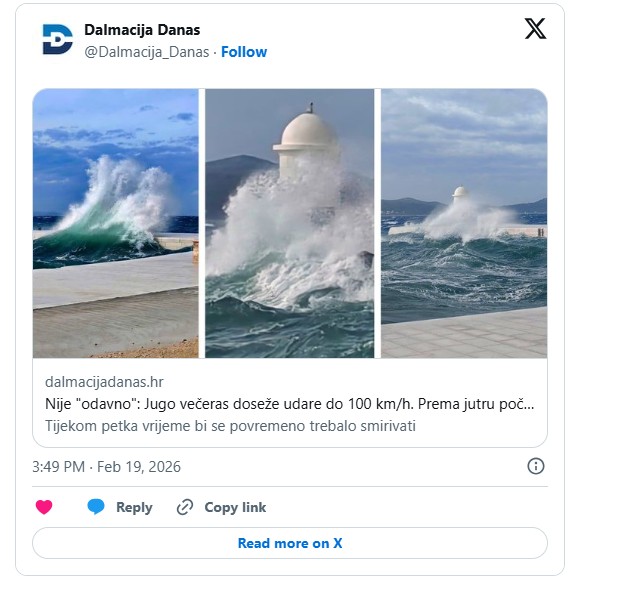Open the article headline starting with Nije "odavno"
Viewport: 629px width, 596px height.
pos(290,405)
